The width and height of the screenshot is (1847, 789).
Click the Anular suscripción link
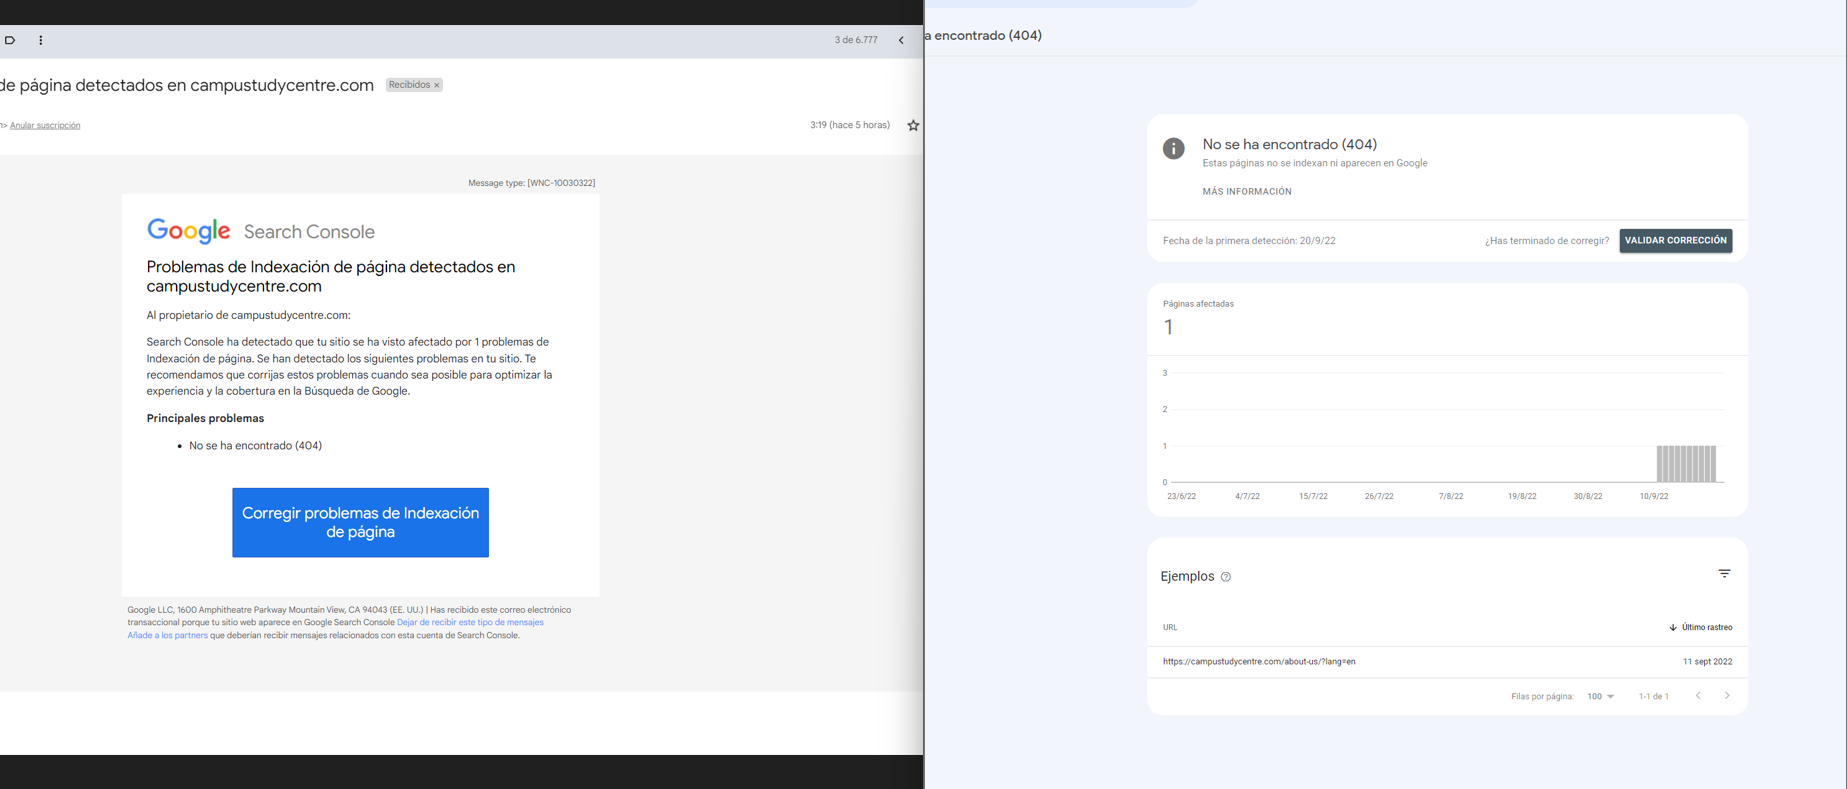(45, 125)
